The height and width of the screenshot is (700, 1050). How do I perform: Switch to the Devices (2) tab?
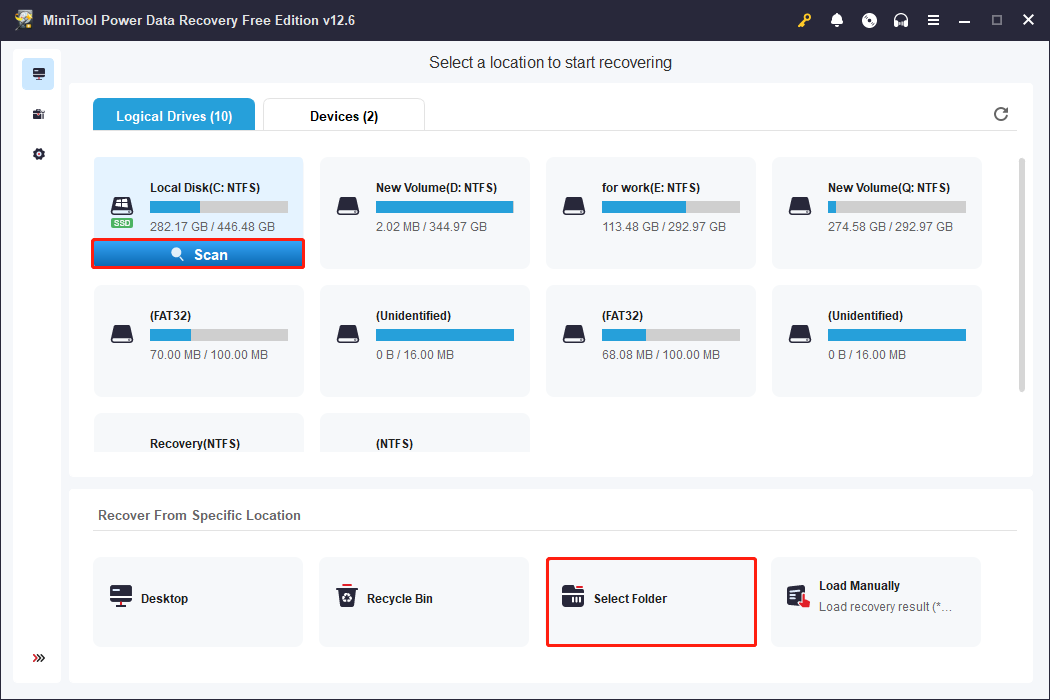tap(344, 116)
